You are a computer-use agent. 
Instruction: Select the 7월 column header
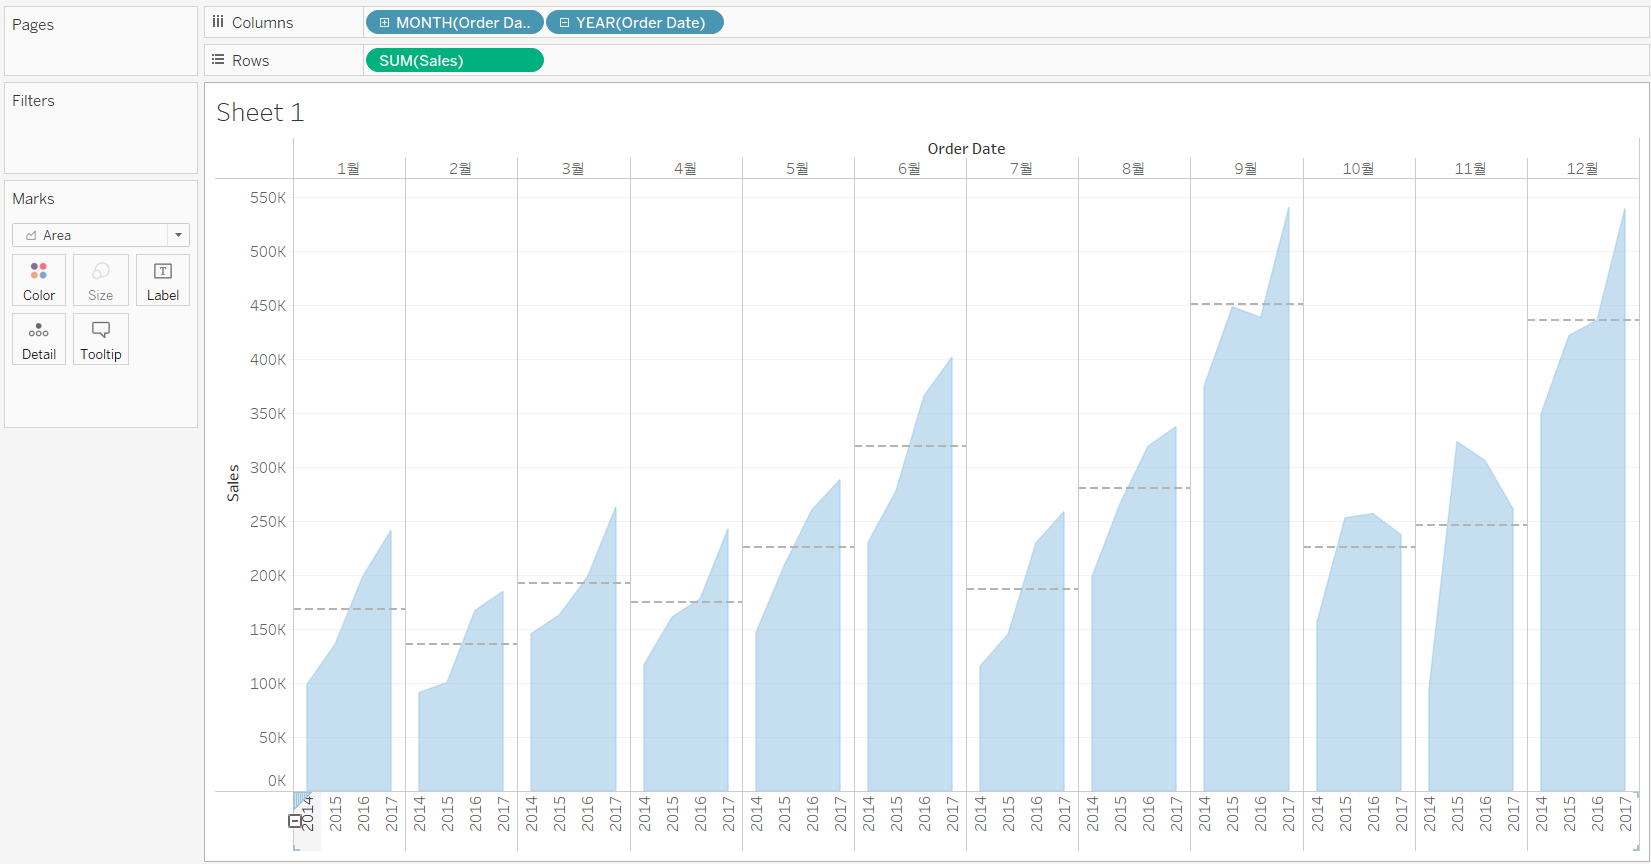tap(1022, 168)
